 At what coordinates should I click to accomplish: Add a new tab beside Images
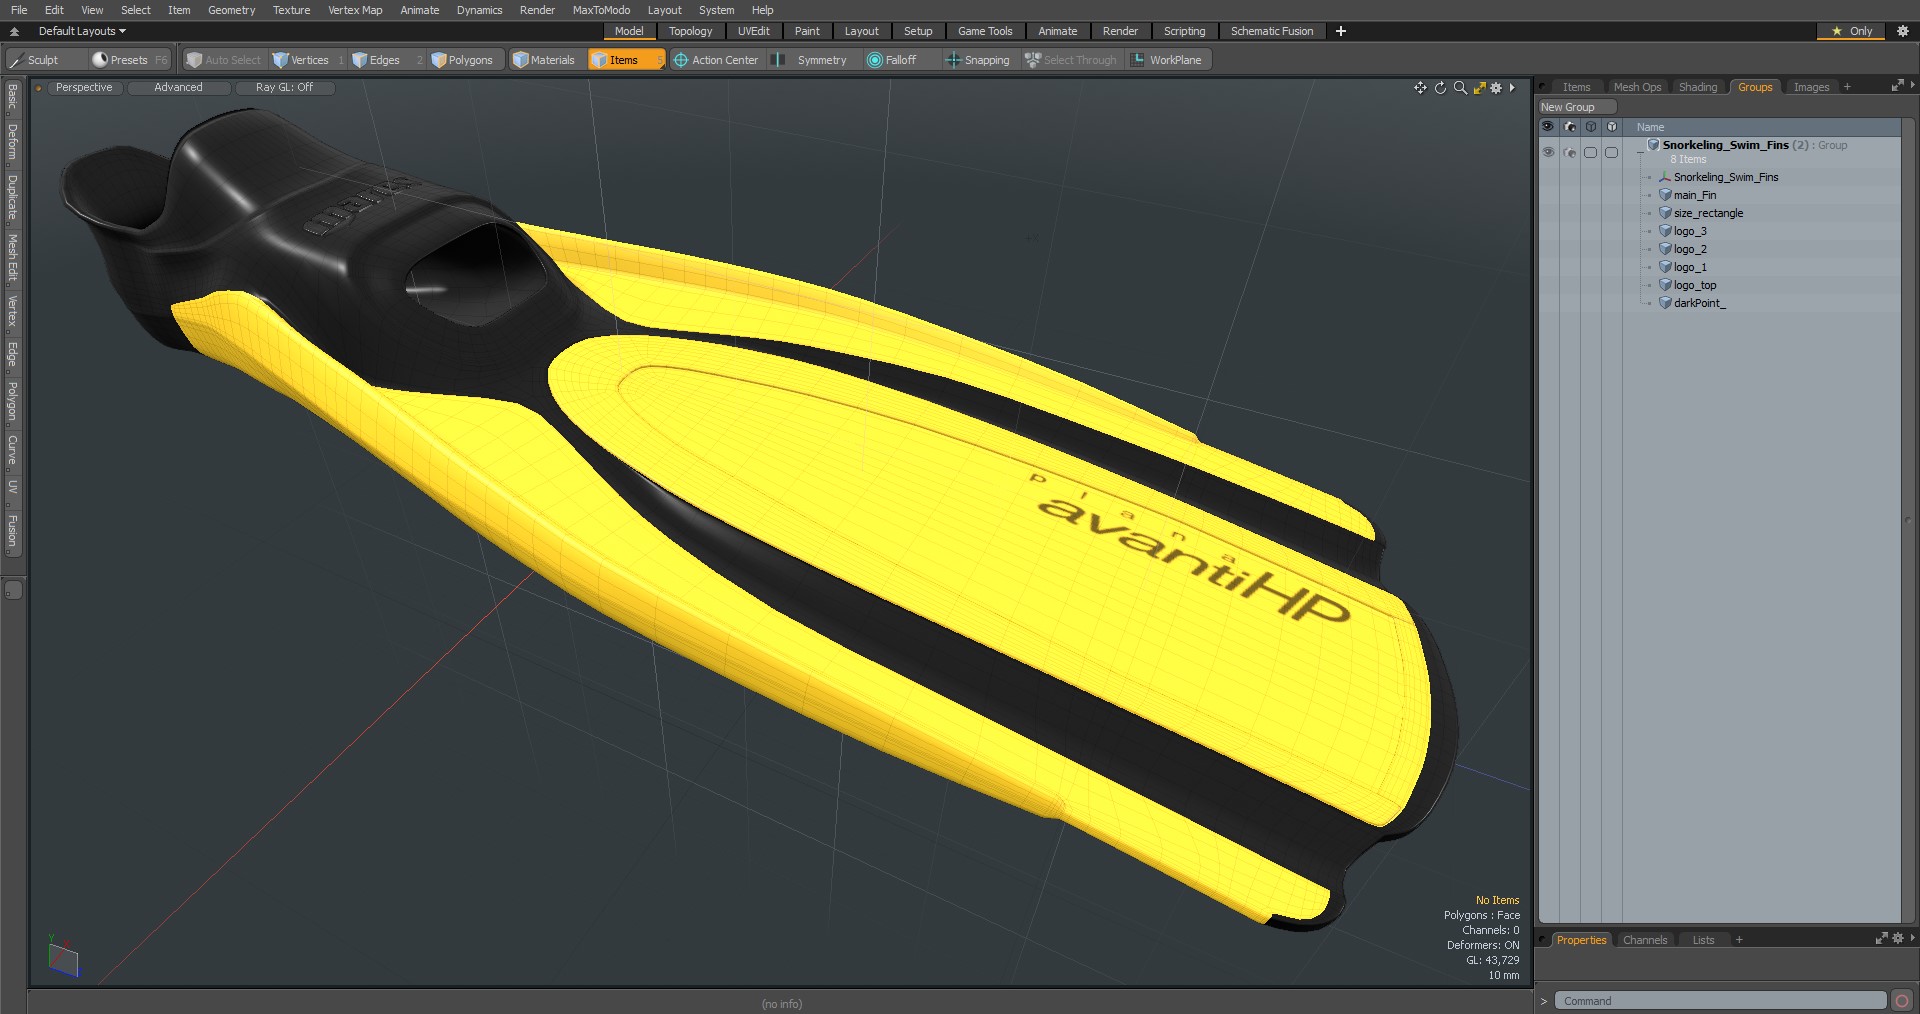1847,87
